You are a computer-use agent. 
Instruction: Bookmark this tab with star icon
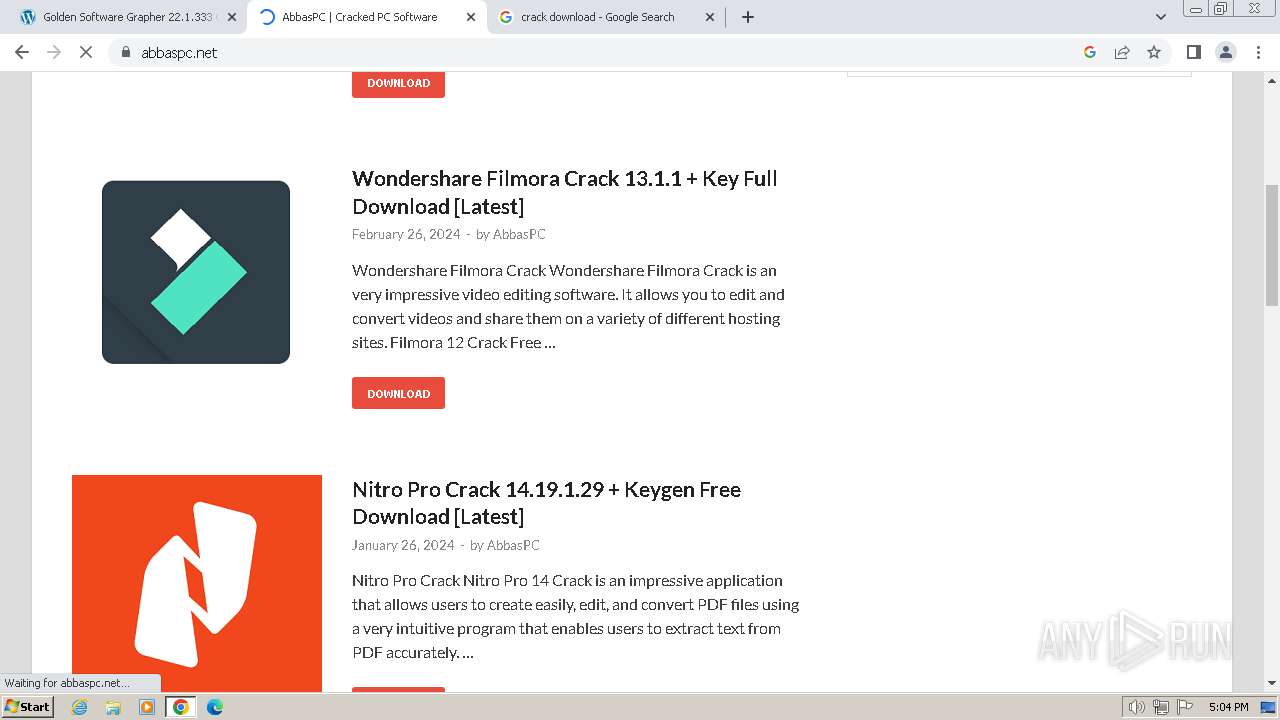point(1154,52)
